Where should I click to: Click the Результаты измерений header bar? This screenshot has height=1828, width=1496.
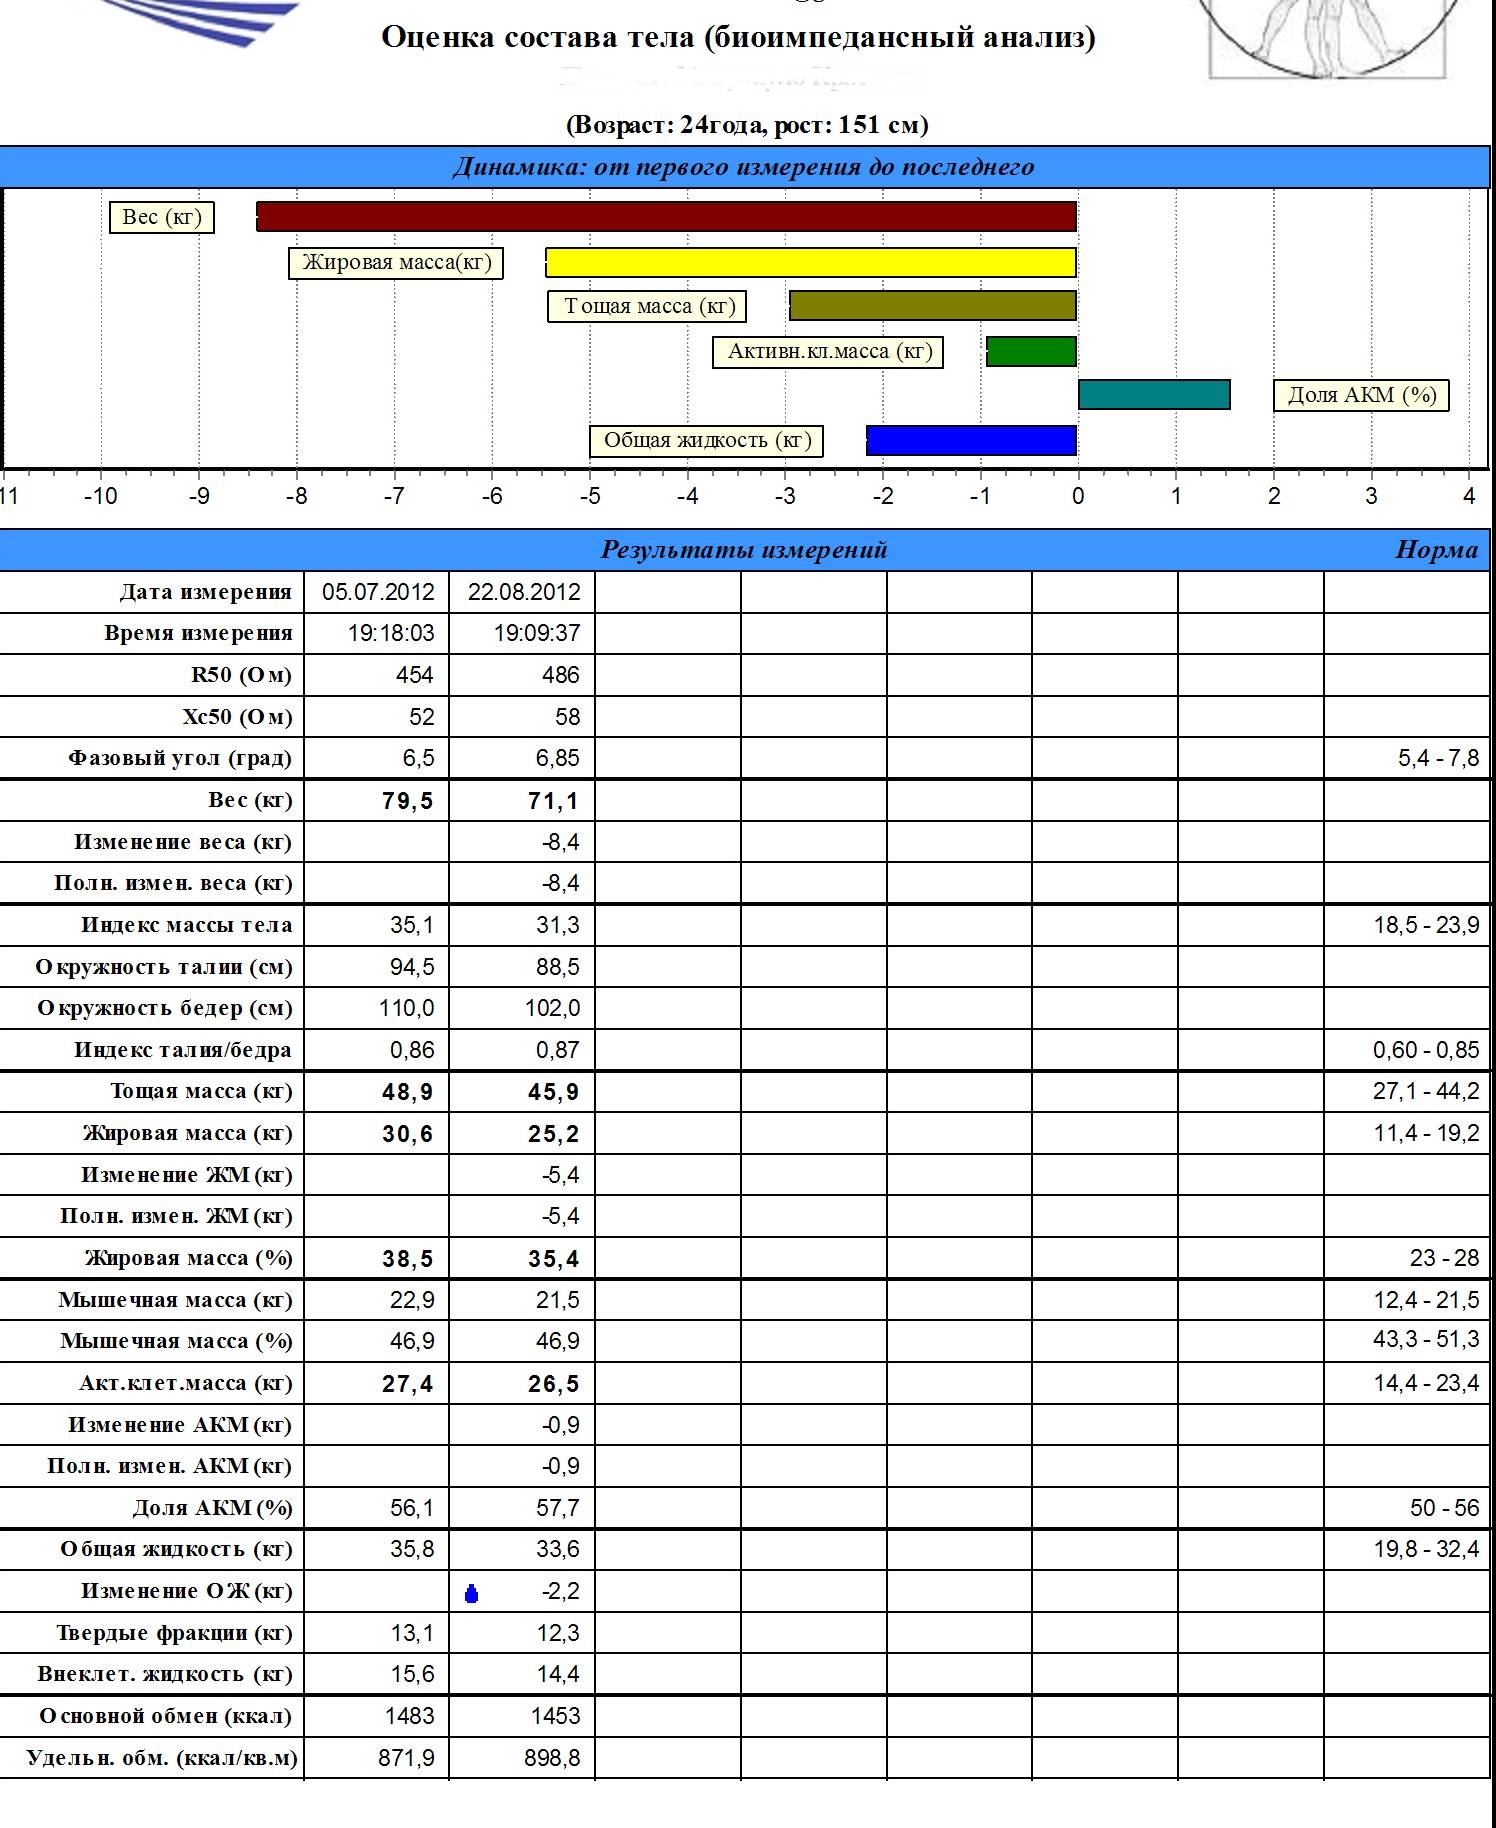(x=745, y=550)
